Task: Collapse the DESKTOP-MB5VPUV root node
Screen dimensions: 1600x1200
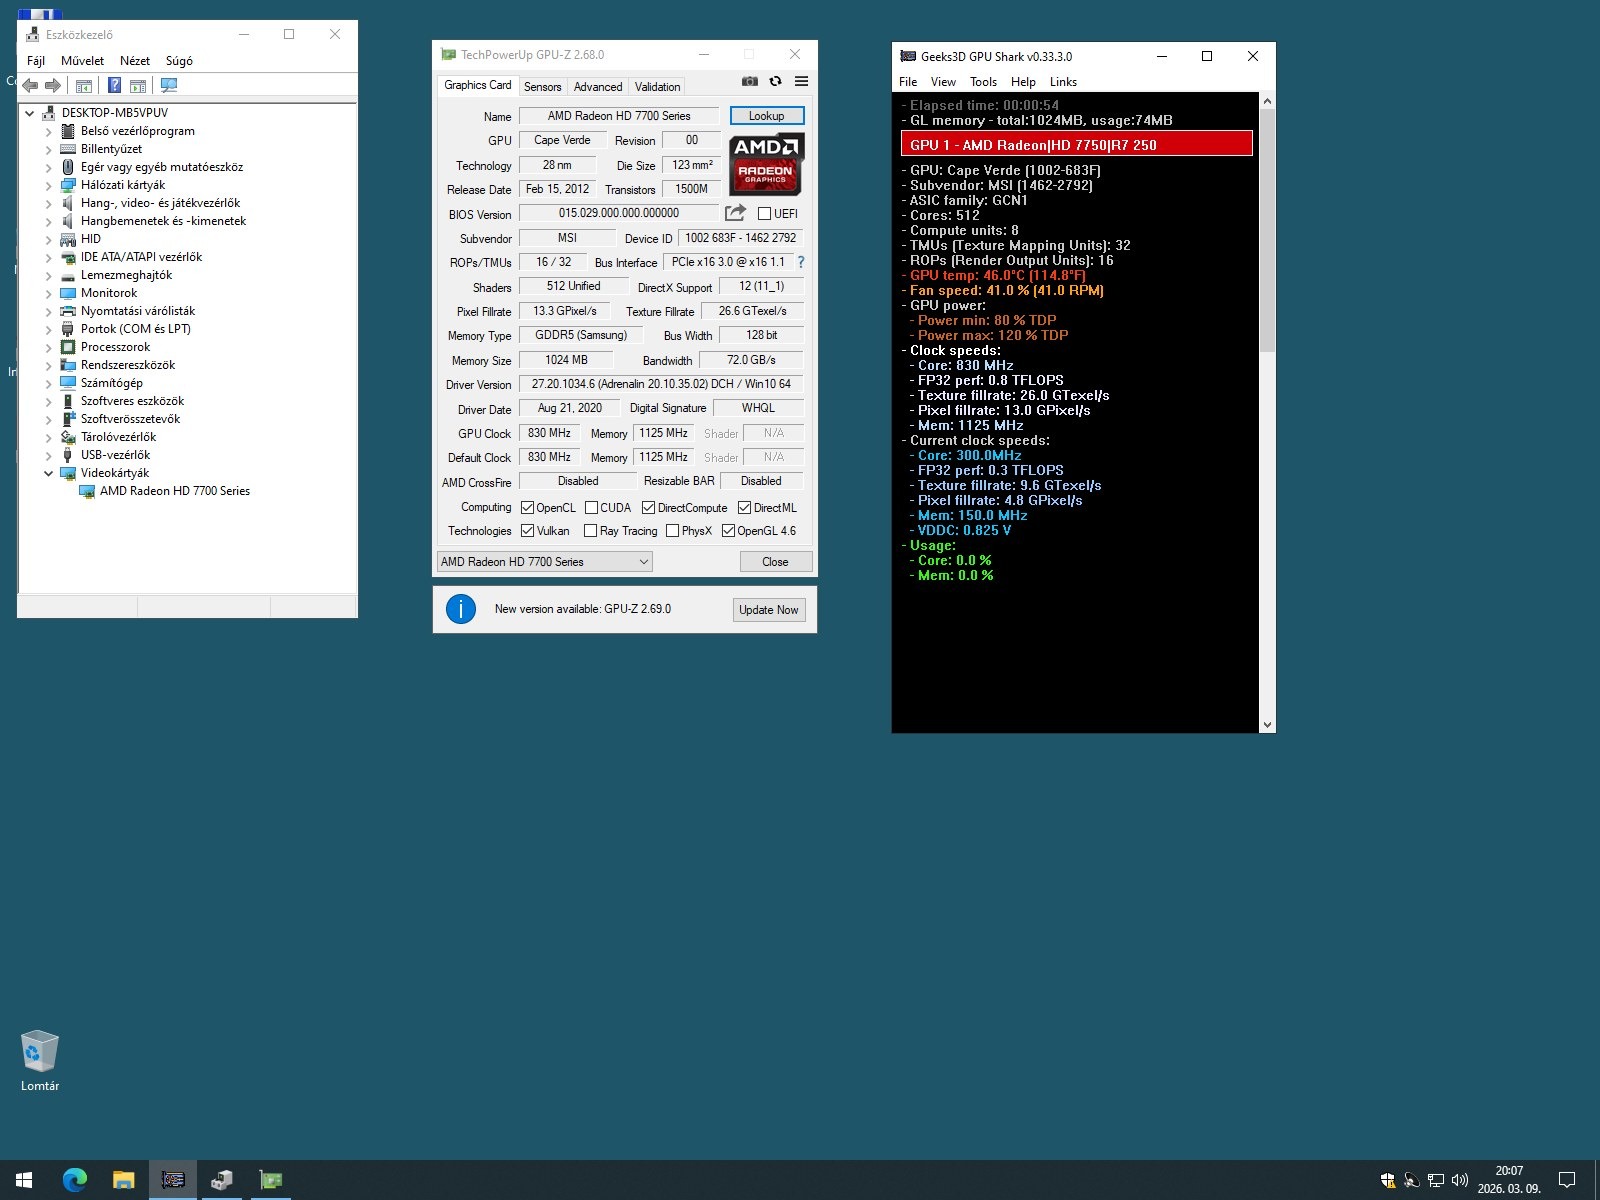Action: click(x=30, y=113)
